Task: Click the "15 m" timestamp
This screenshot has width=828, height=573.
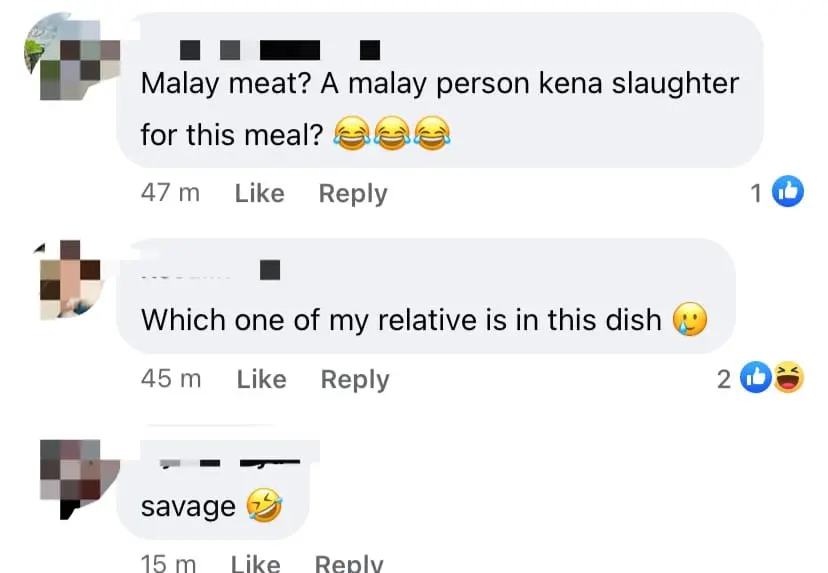Action: coord(168,564)
